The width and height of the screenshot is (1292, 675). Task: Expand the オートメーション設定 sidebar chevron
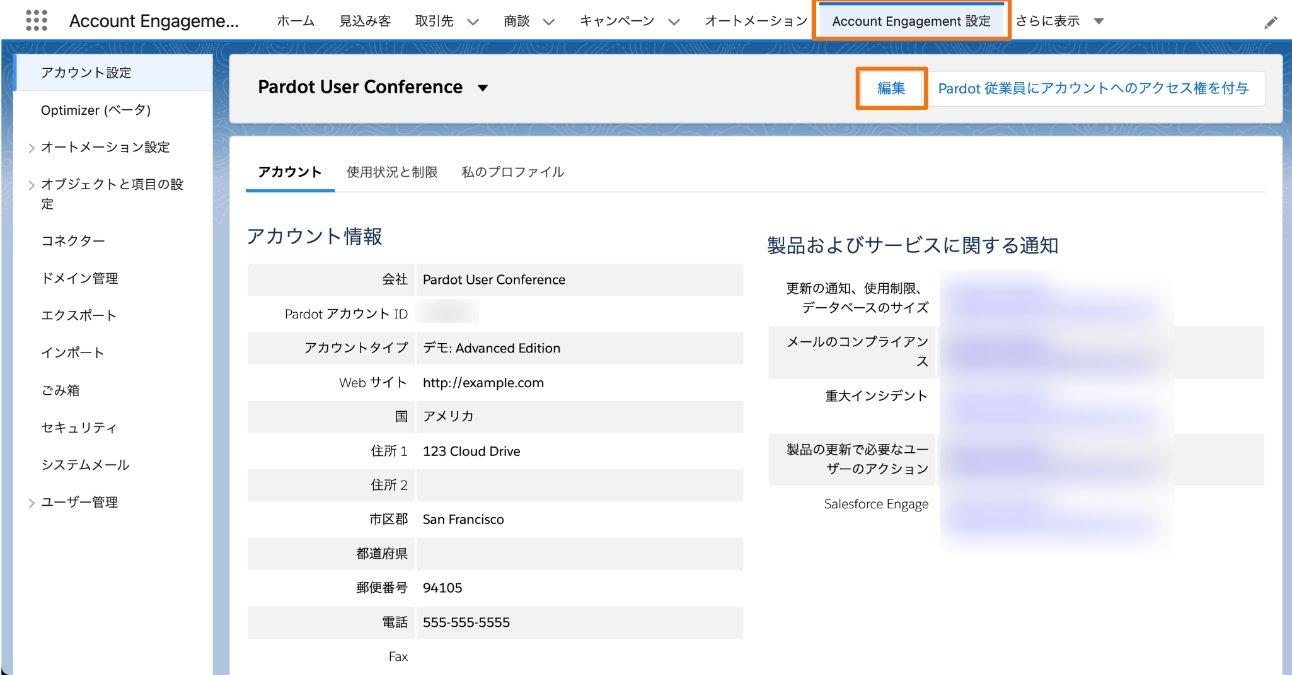[31, 148]
